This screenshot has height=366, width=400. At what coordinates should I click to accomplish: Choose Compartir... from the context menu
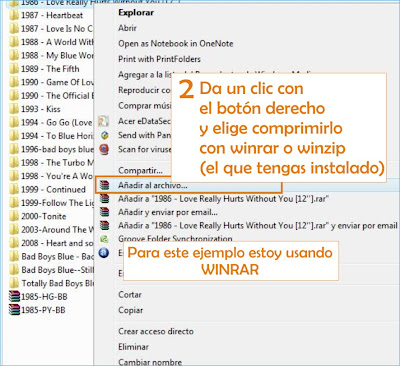pos(140,170)
